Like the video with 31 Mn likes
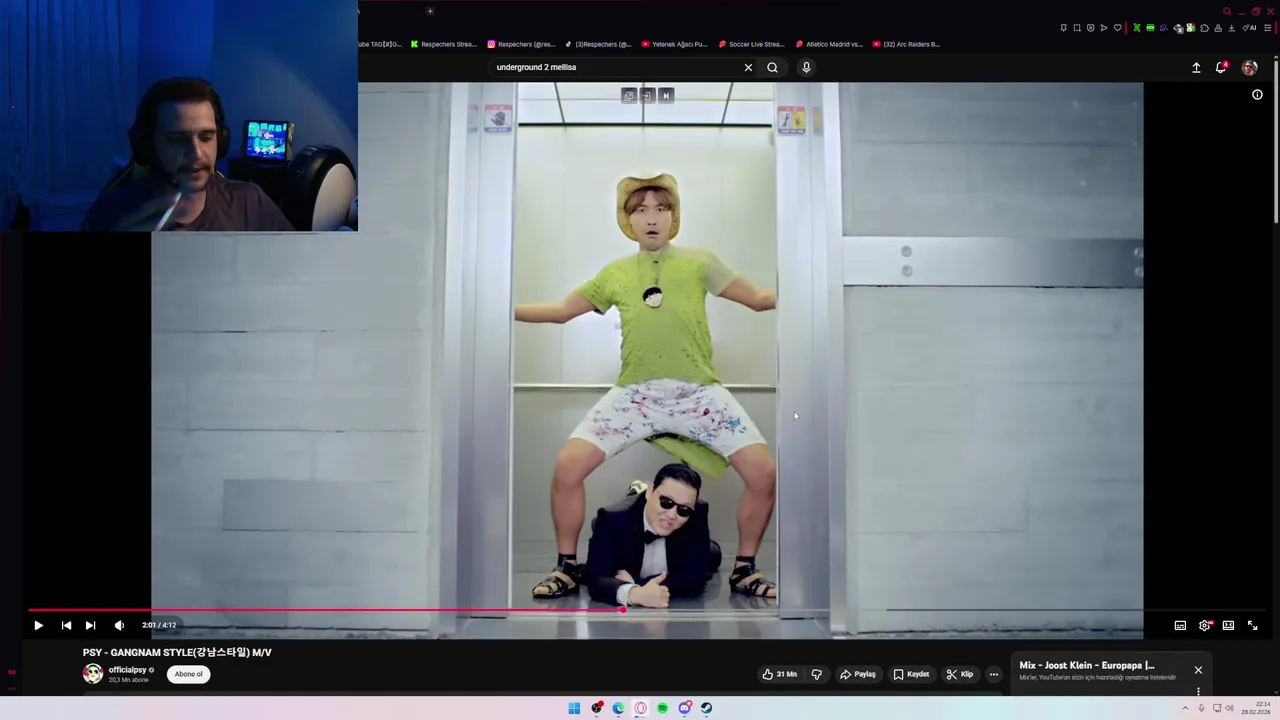This screenshot has height=720, width=1280. (x=779, y=674)
